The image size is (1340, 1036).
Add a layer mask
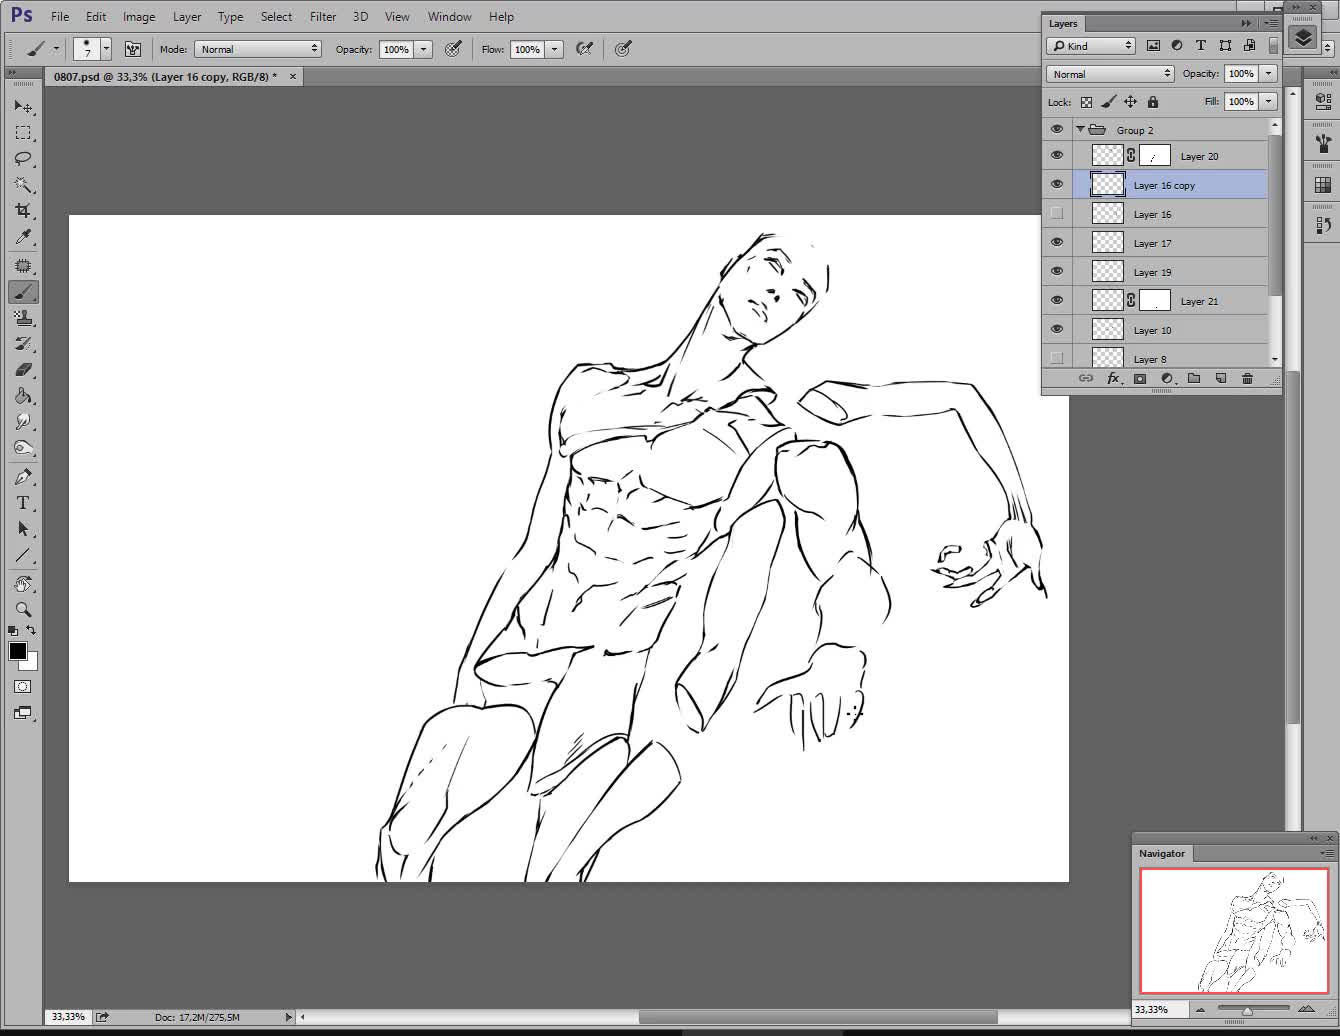tap(1139, 378)
